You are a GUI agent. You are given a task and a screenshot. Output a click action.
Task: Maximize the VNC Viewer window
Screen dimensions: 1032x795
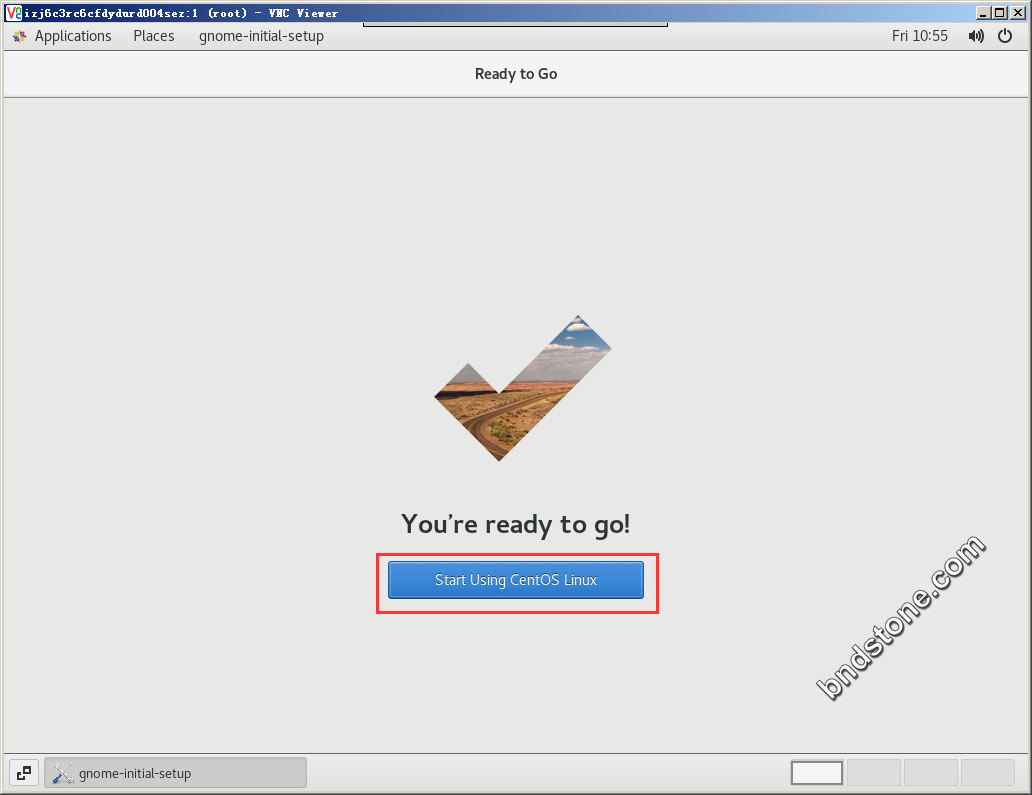pyautogui.click(x=1000, y=13)
